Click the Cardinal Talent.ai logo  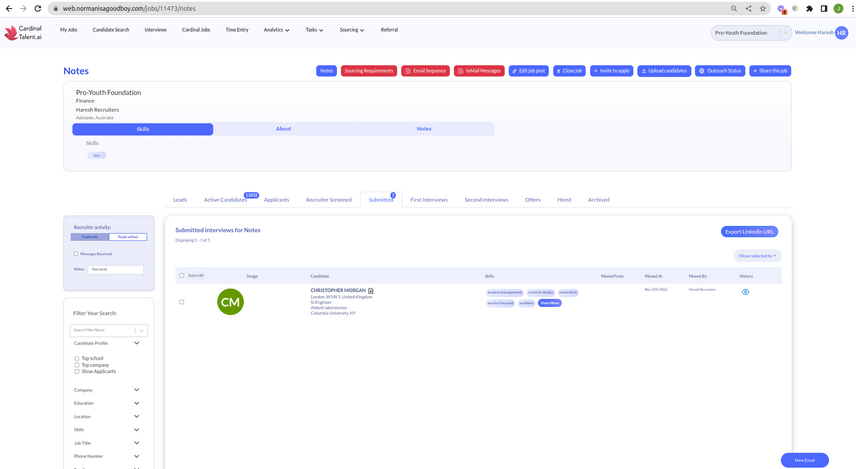[x=24, y=32]
